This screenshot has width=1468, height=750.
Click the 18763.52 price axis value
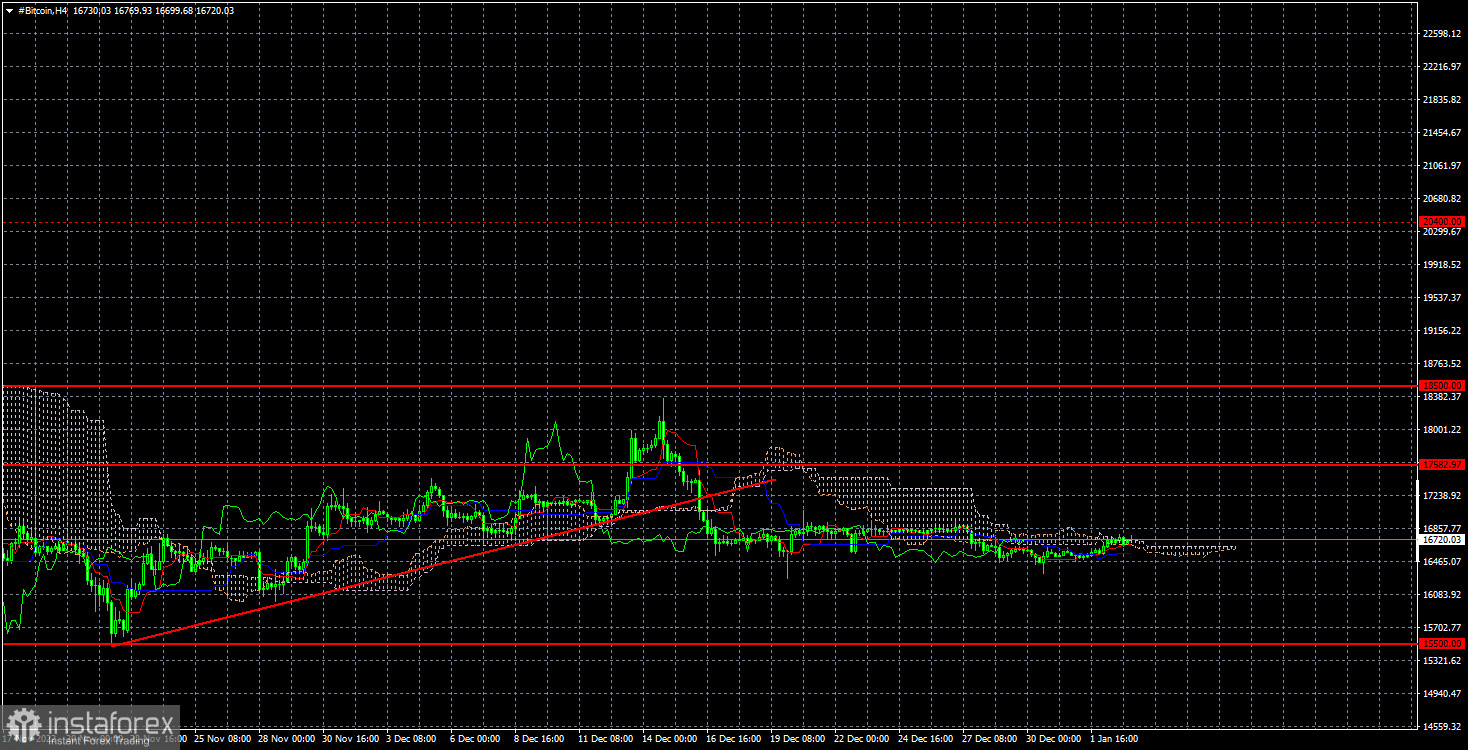pyautogui.click(x=1442, y=364)
